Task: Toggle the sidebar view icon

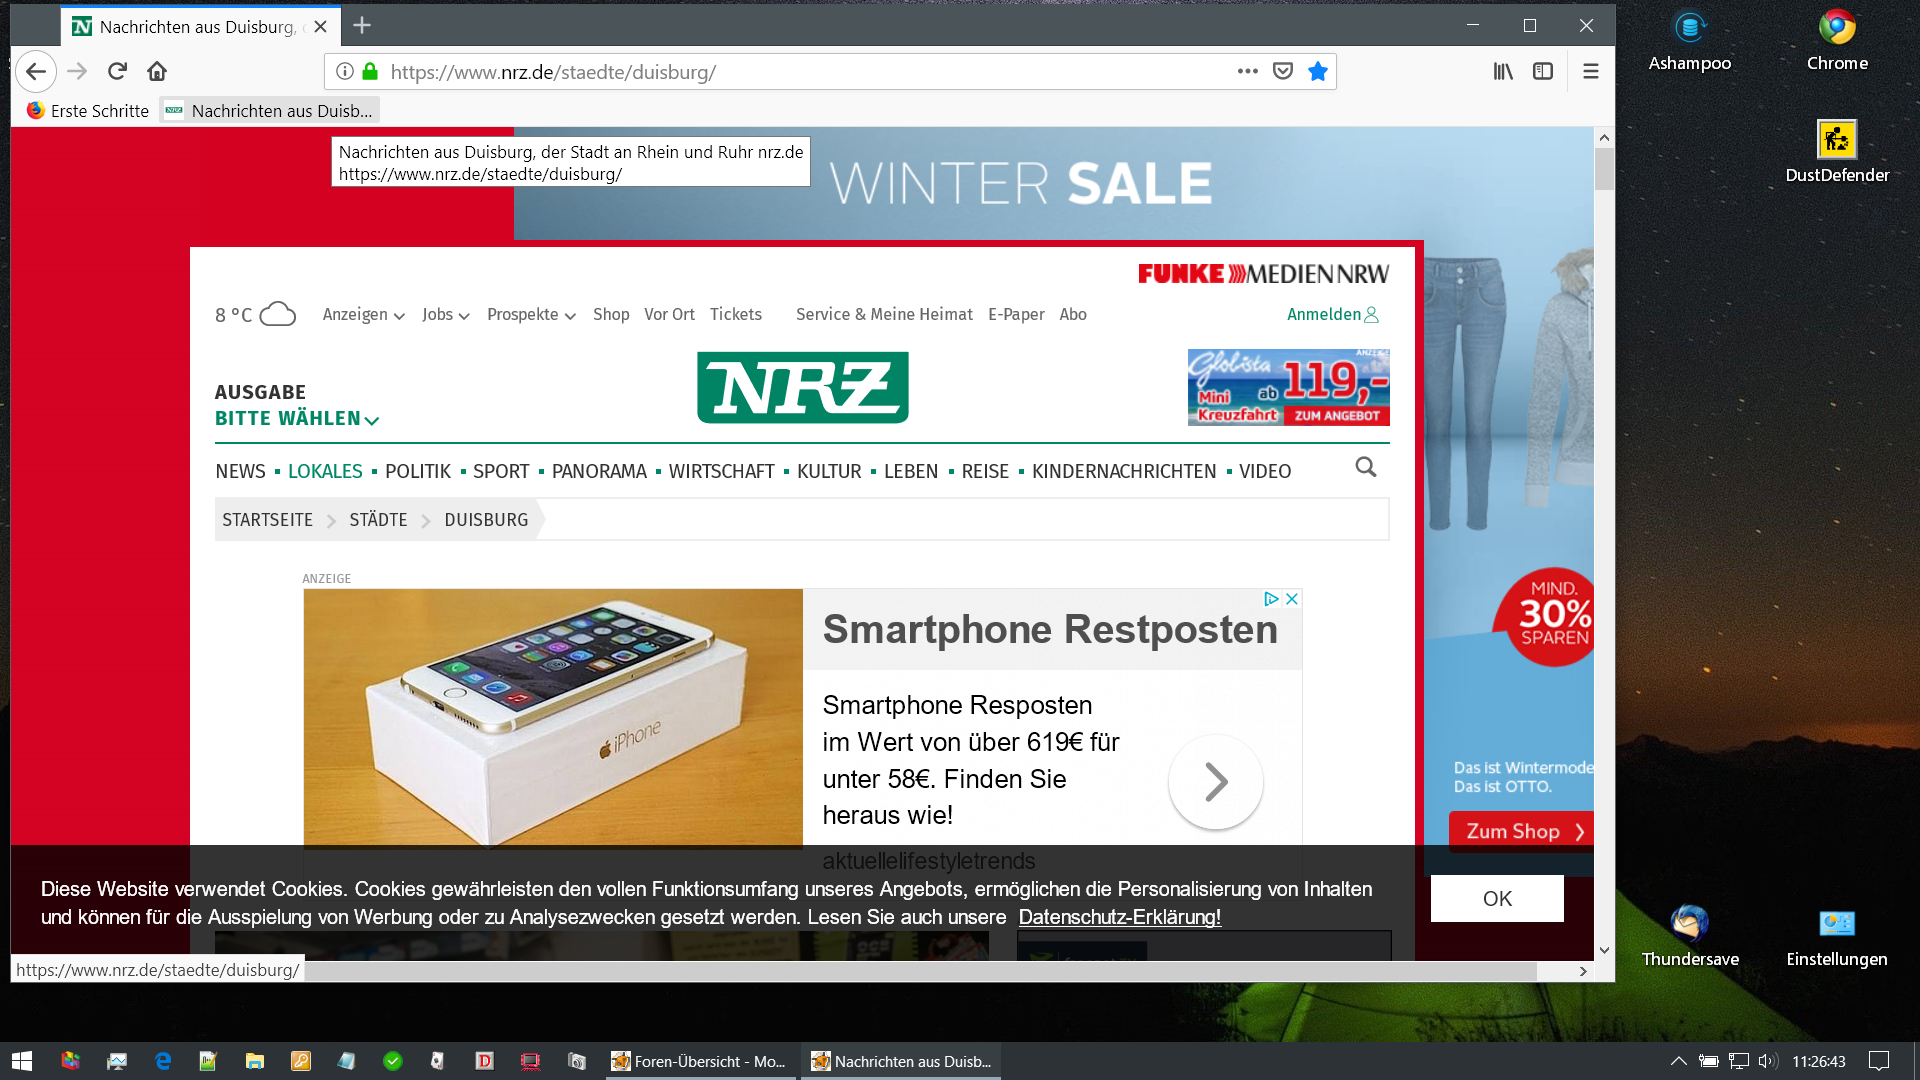Action: [x=1543, y=71]
